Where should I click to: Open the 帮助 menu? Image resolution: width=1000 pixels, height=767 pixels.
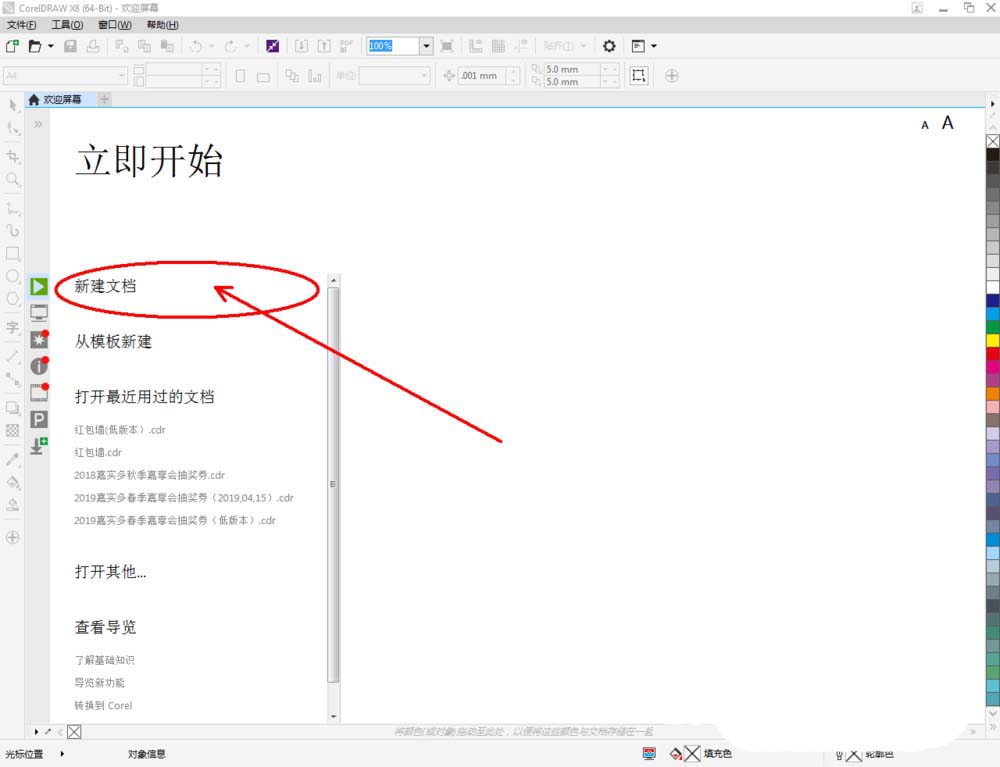point(162,24)
